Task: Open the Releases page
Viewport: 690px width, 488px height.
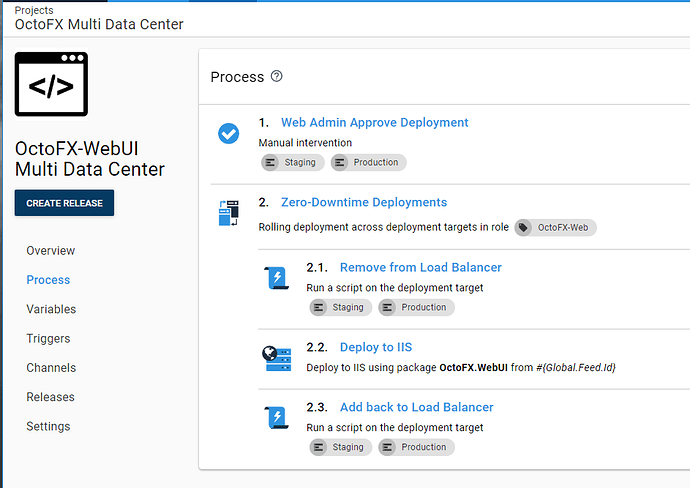Action: pos(50,397)
